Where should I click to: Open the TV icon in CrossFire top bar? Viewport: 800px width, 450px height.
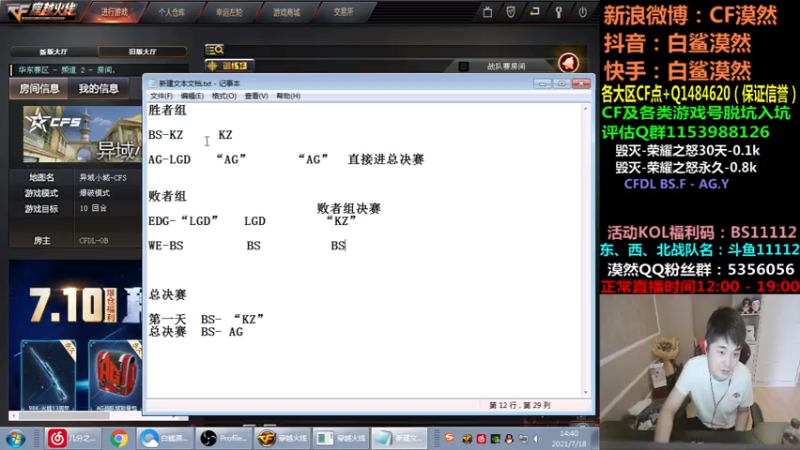coord(487,12)
